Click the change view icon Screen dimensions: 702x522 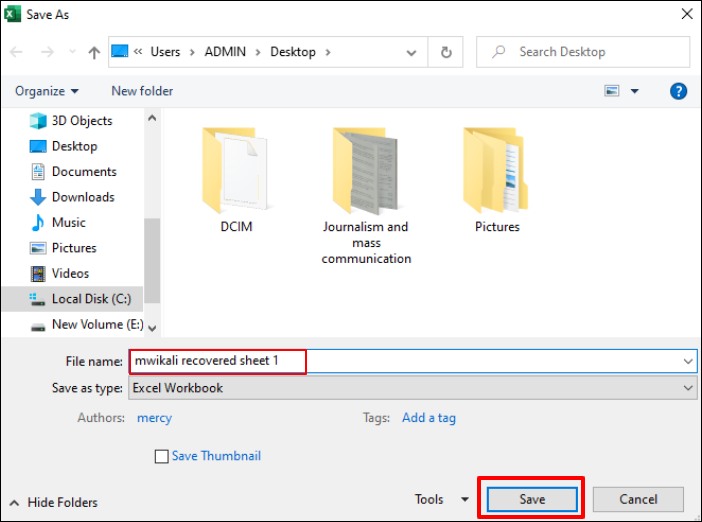pos(612,91)
